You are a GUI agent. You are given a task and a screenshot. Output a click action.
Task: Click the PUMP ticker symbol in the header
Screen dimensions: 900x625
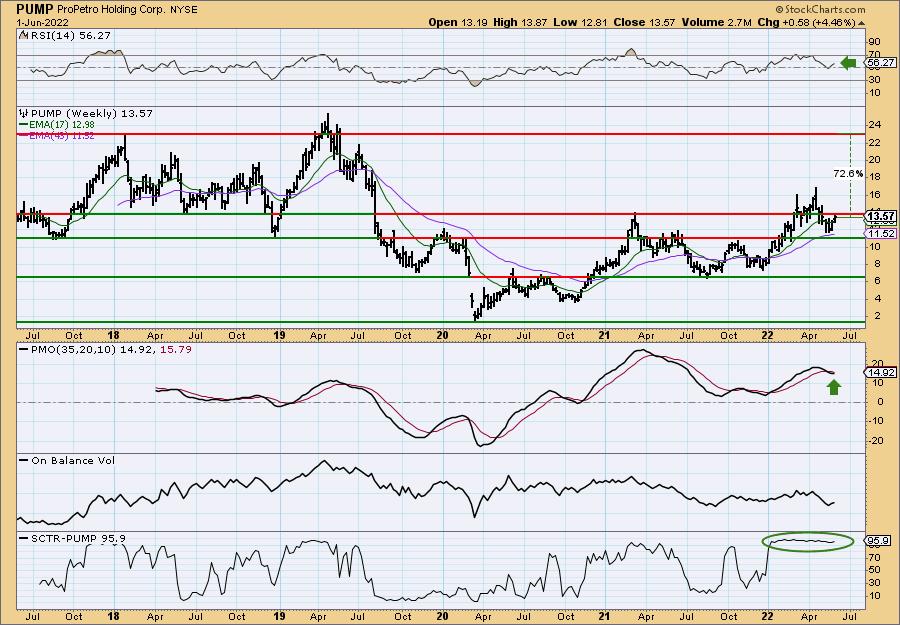tap(35, 9)
